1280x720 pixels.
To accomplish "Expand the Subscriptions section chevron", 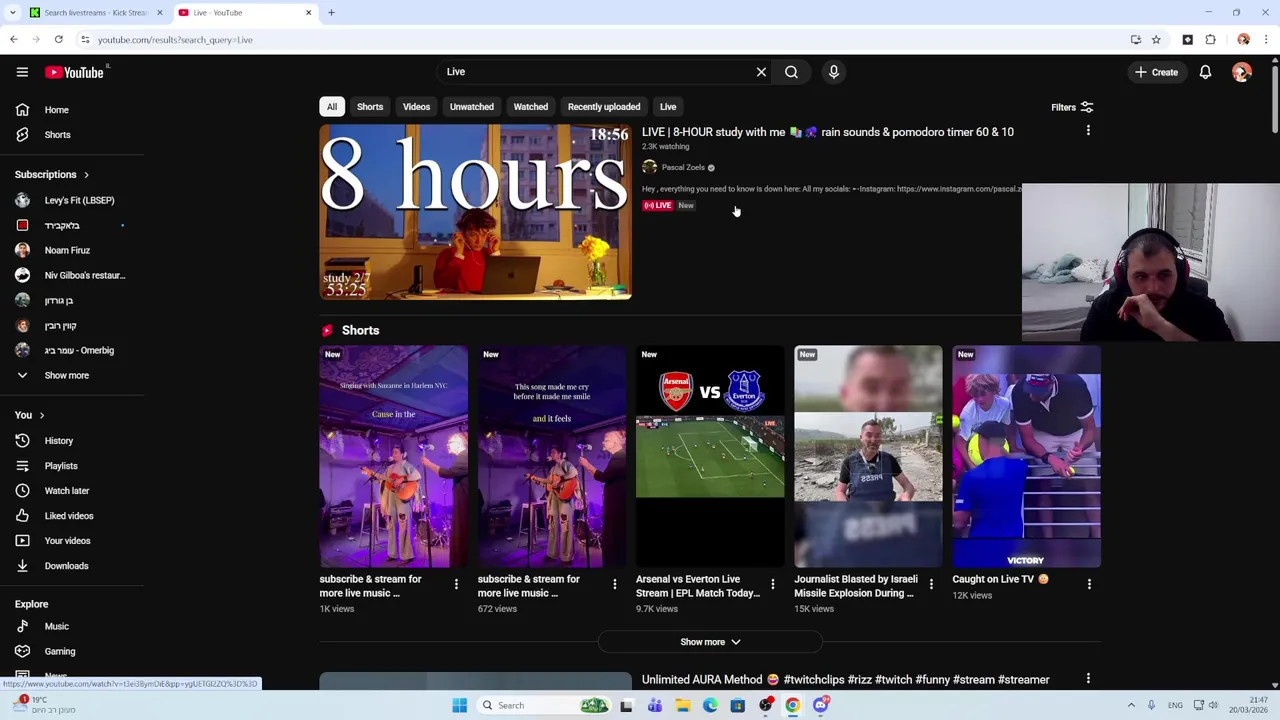I will tap(86, 175).
